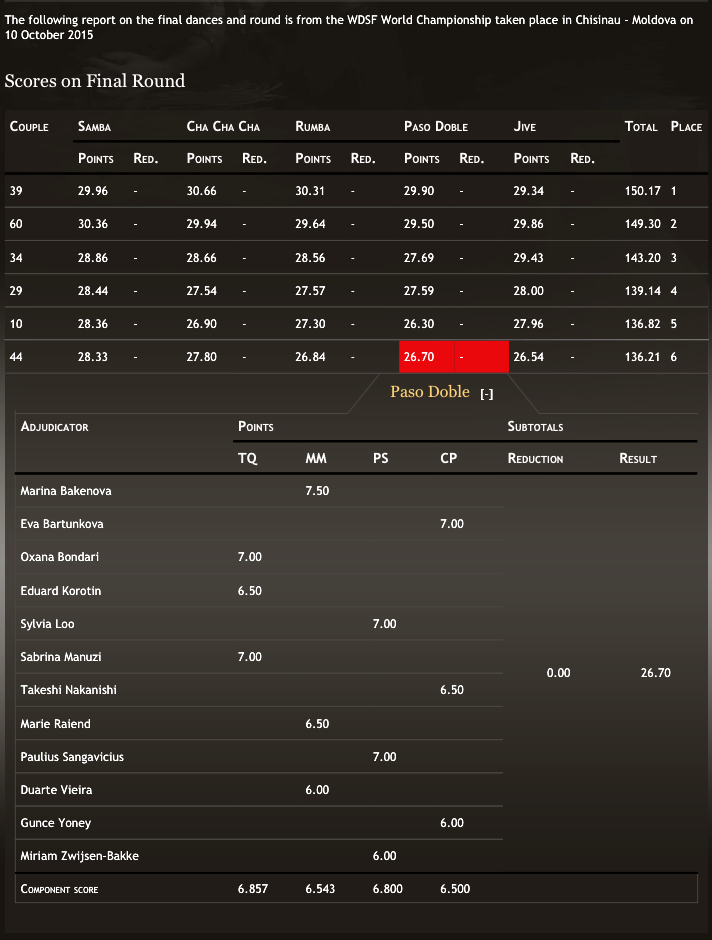Click Takeshi Nakanishi's CP score 6.50

[x=451, y=690]
